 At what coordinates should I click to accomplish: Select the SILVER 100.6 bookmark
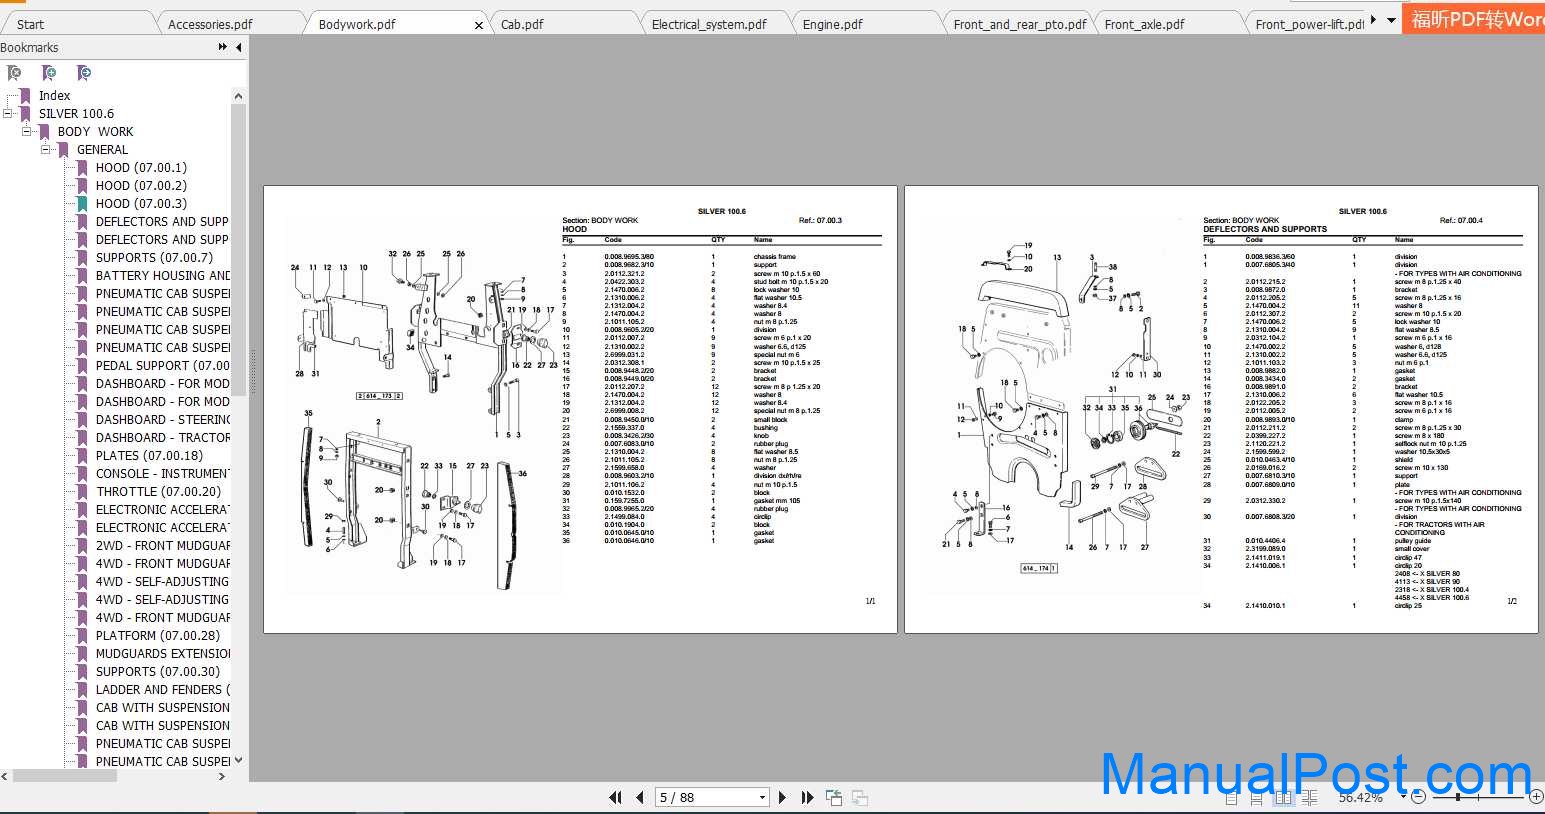[x=76, y=114]
